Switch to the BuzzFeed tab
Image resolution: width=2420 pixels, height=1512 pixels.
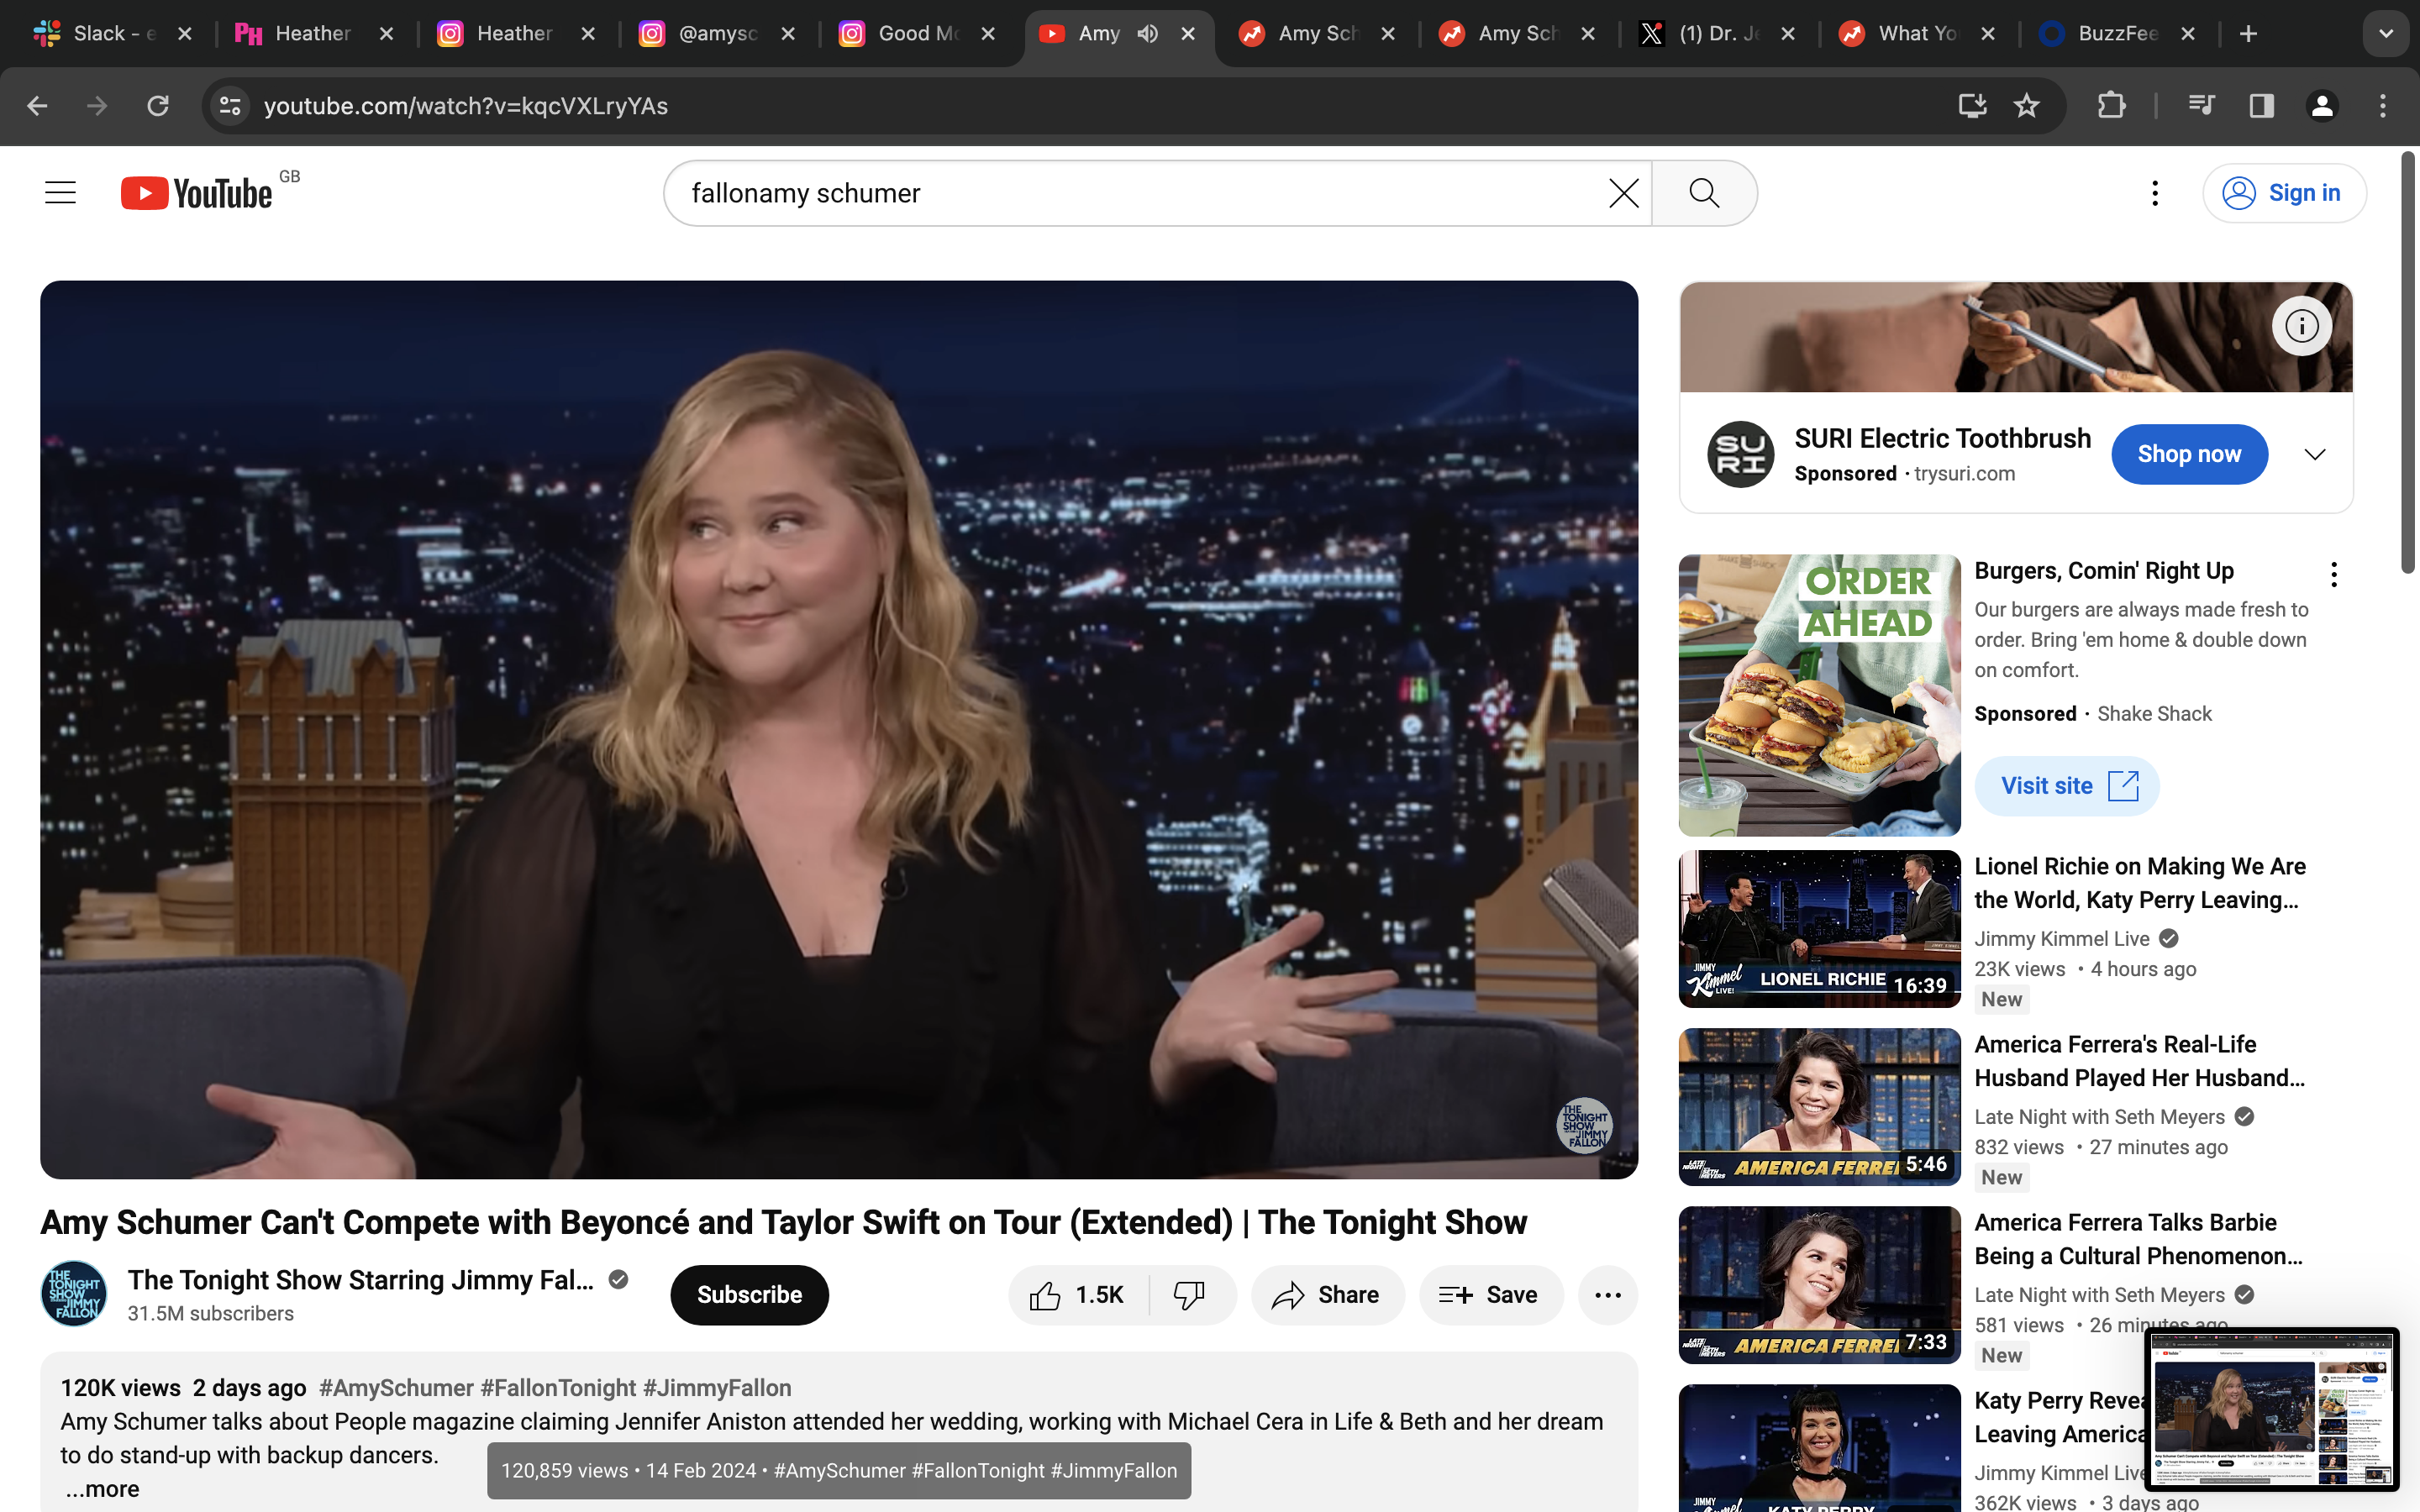(2119, 33)
